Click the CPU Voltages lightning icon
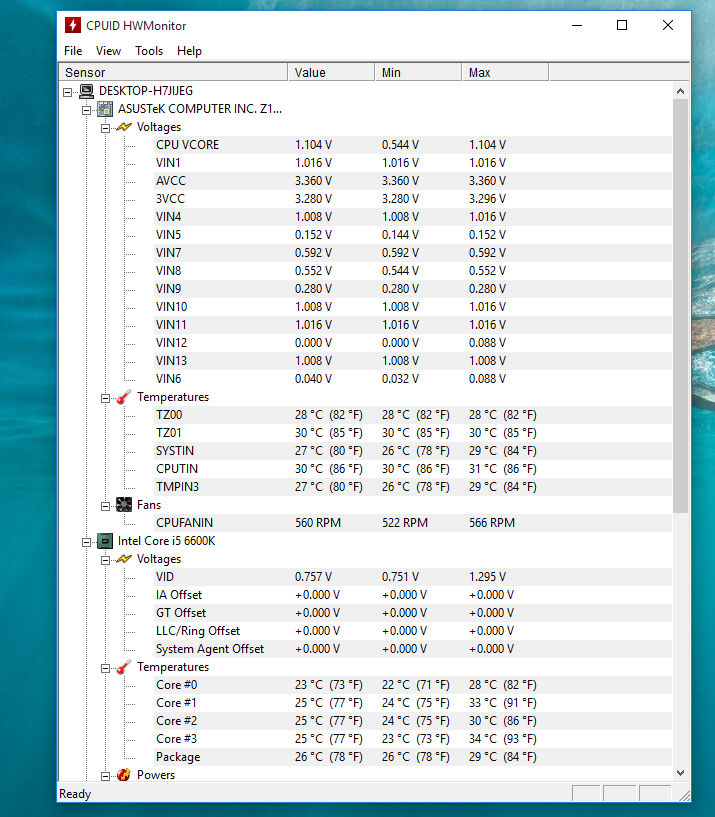This screenshot has width=715, height=817. coord(124,559)
